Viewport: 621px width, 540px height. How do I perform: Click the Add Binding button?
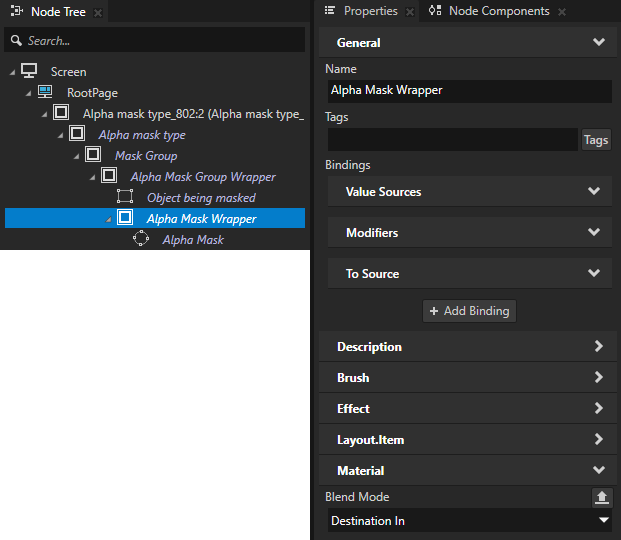[x=469, y=311]
